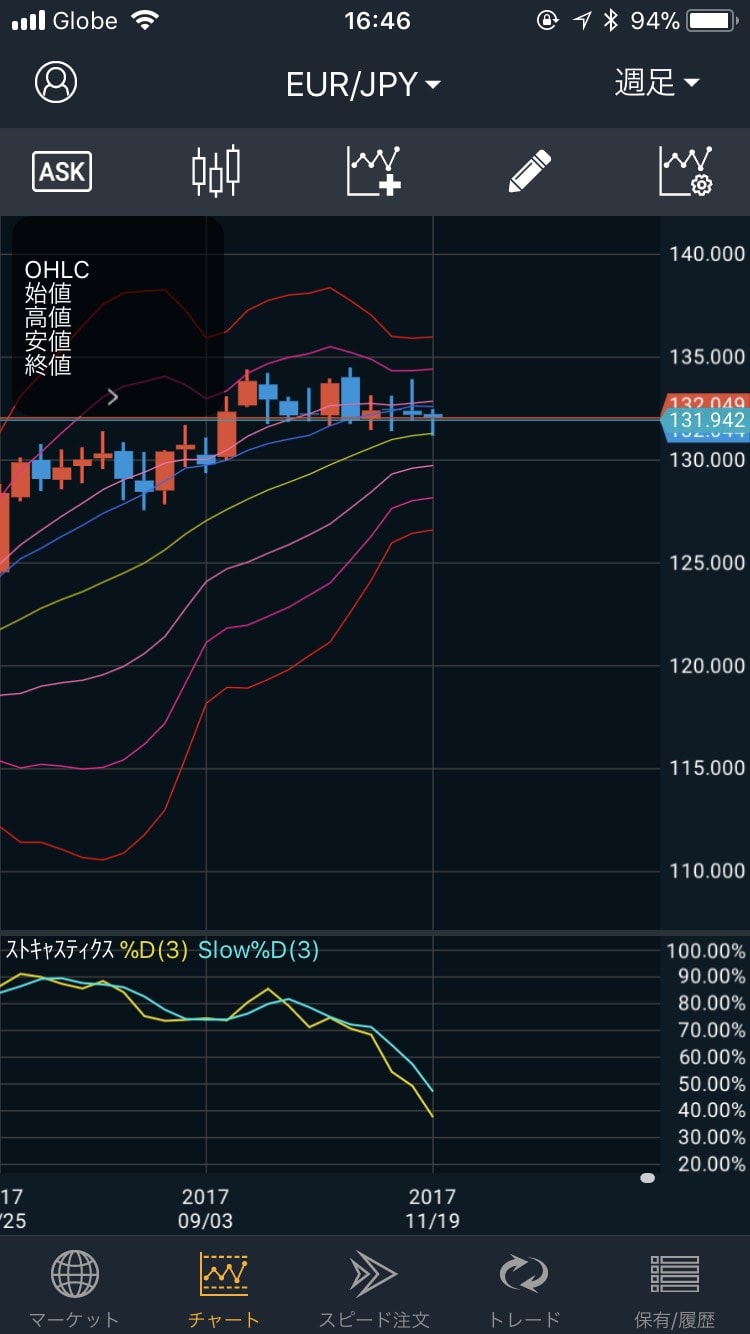750x1334 pixels.
Task: Tap the 20.00% stochastic axis label
Action: 711,1164
